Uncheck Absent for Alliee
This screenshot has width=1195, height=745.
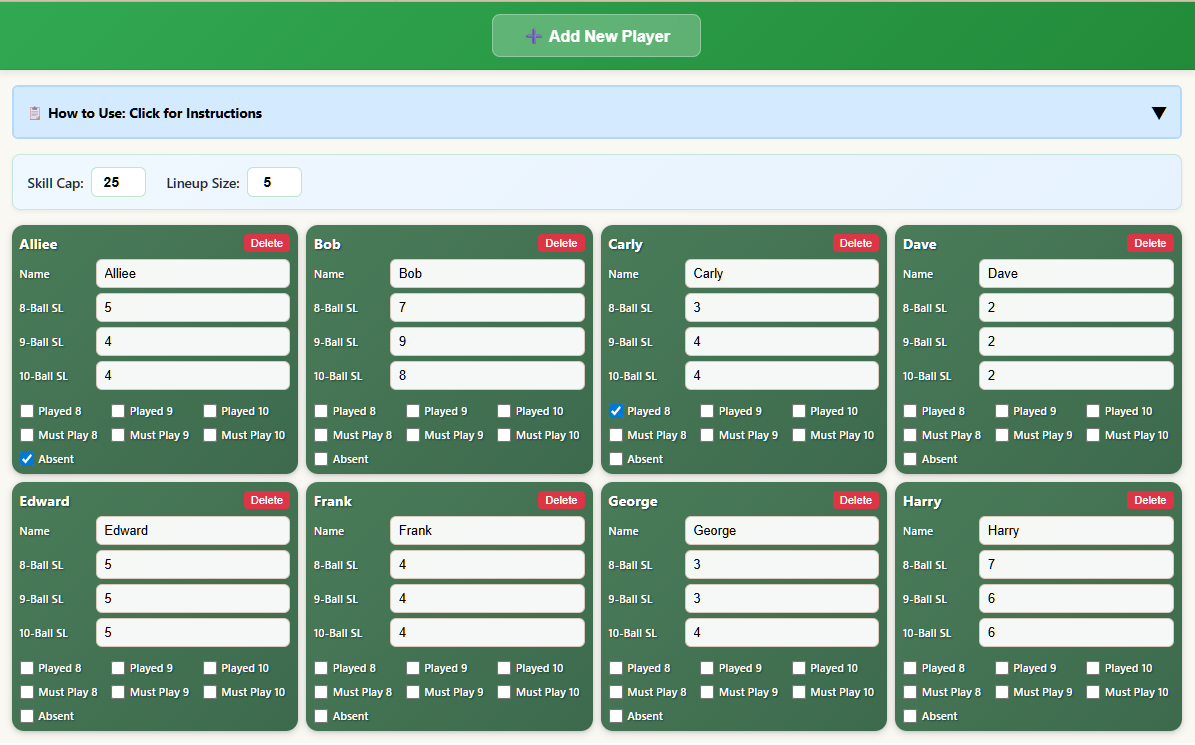pyautogui.click(x=27, y=459)
